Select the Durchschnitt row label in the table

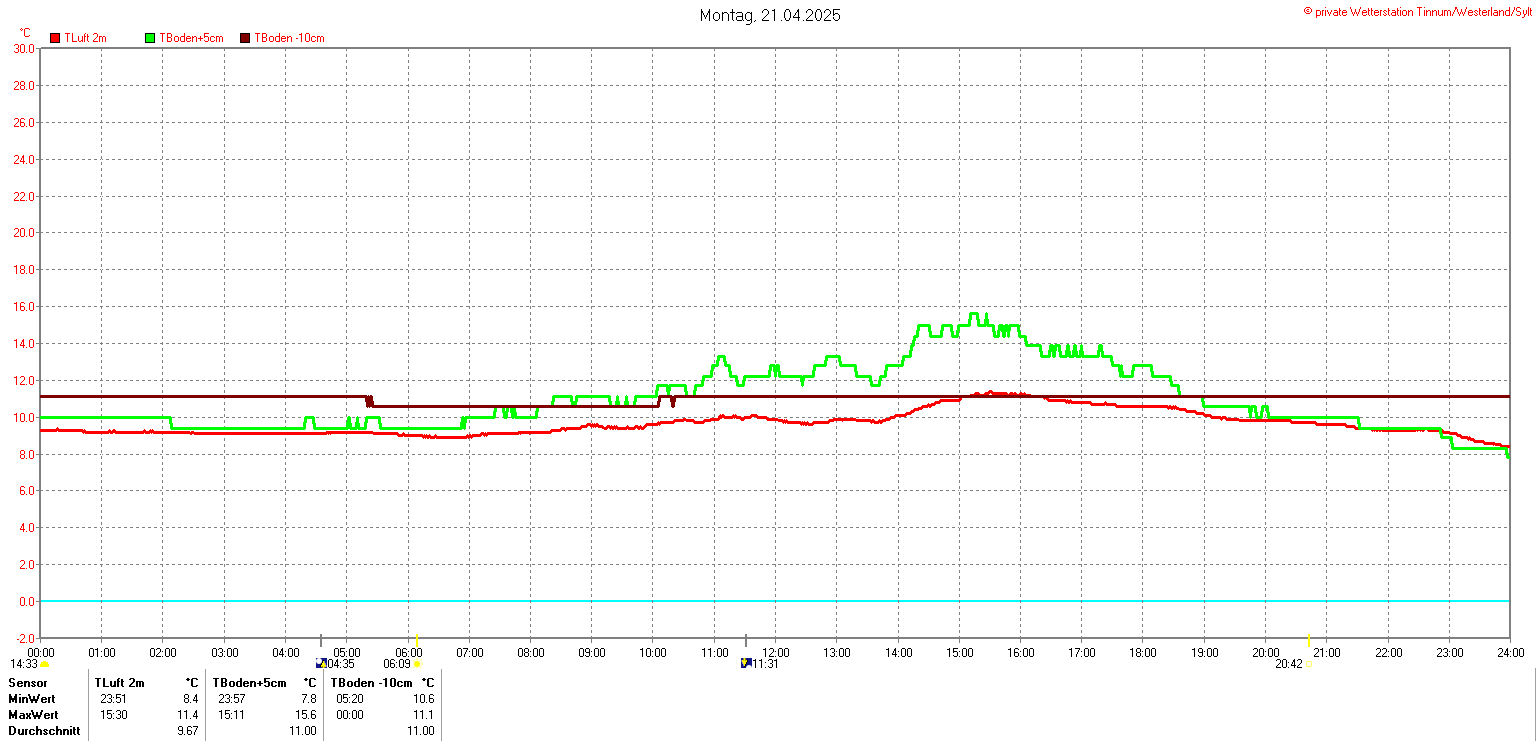pos(41,731)
